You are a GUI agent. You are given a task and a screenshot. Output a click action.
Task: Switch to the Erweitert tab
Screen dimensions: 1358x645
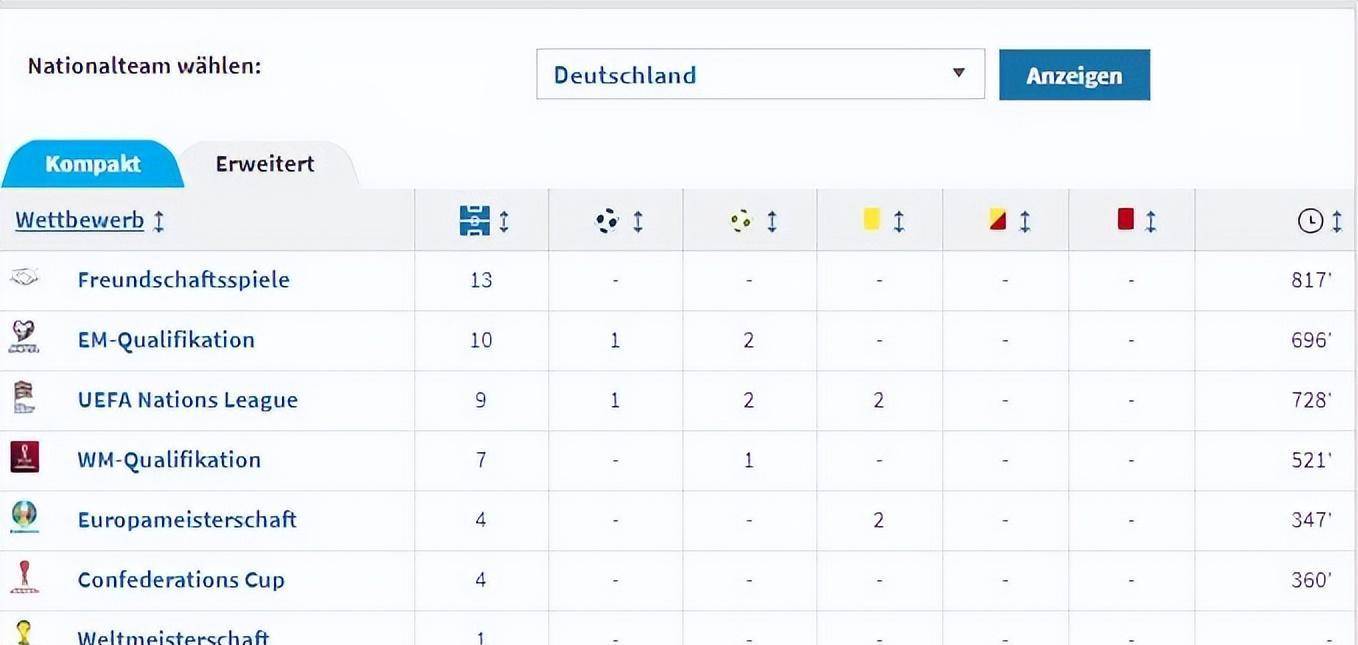pos(265,164)
